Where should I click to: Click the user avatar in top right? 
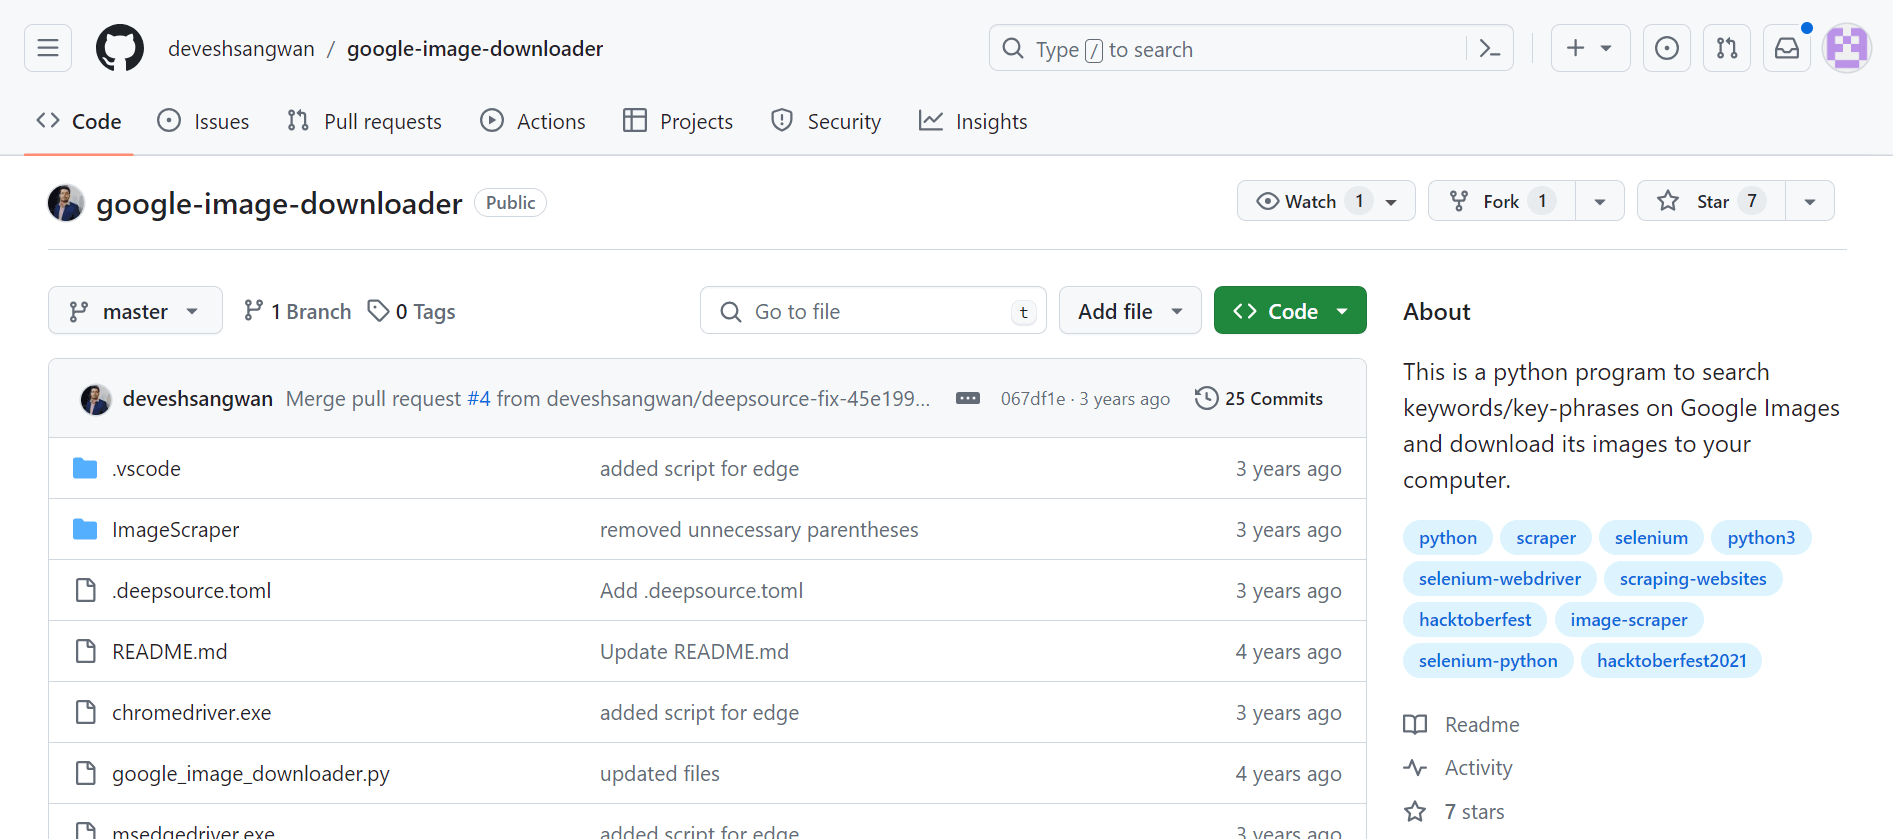[1846, 48]
